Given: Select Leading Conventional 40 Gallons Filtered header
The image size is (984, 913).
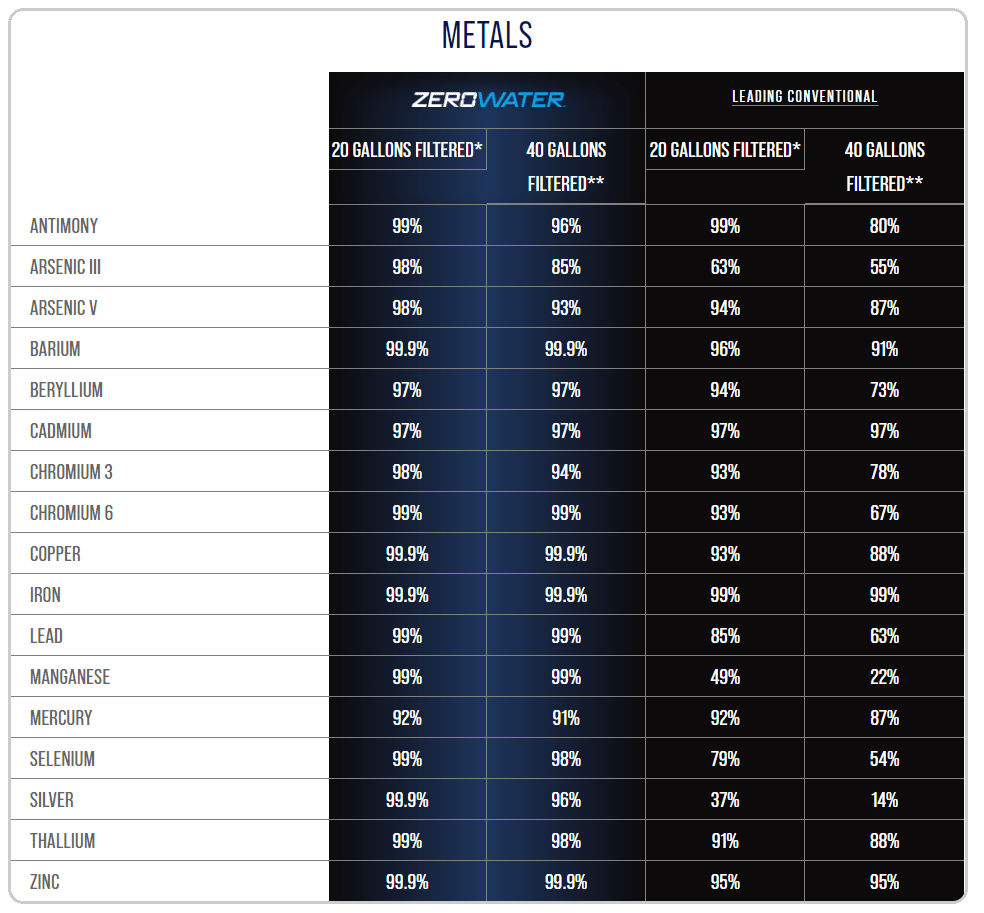Looking at the screenshot, I should 884,166.
